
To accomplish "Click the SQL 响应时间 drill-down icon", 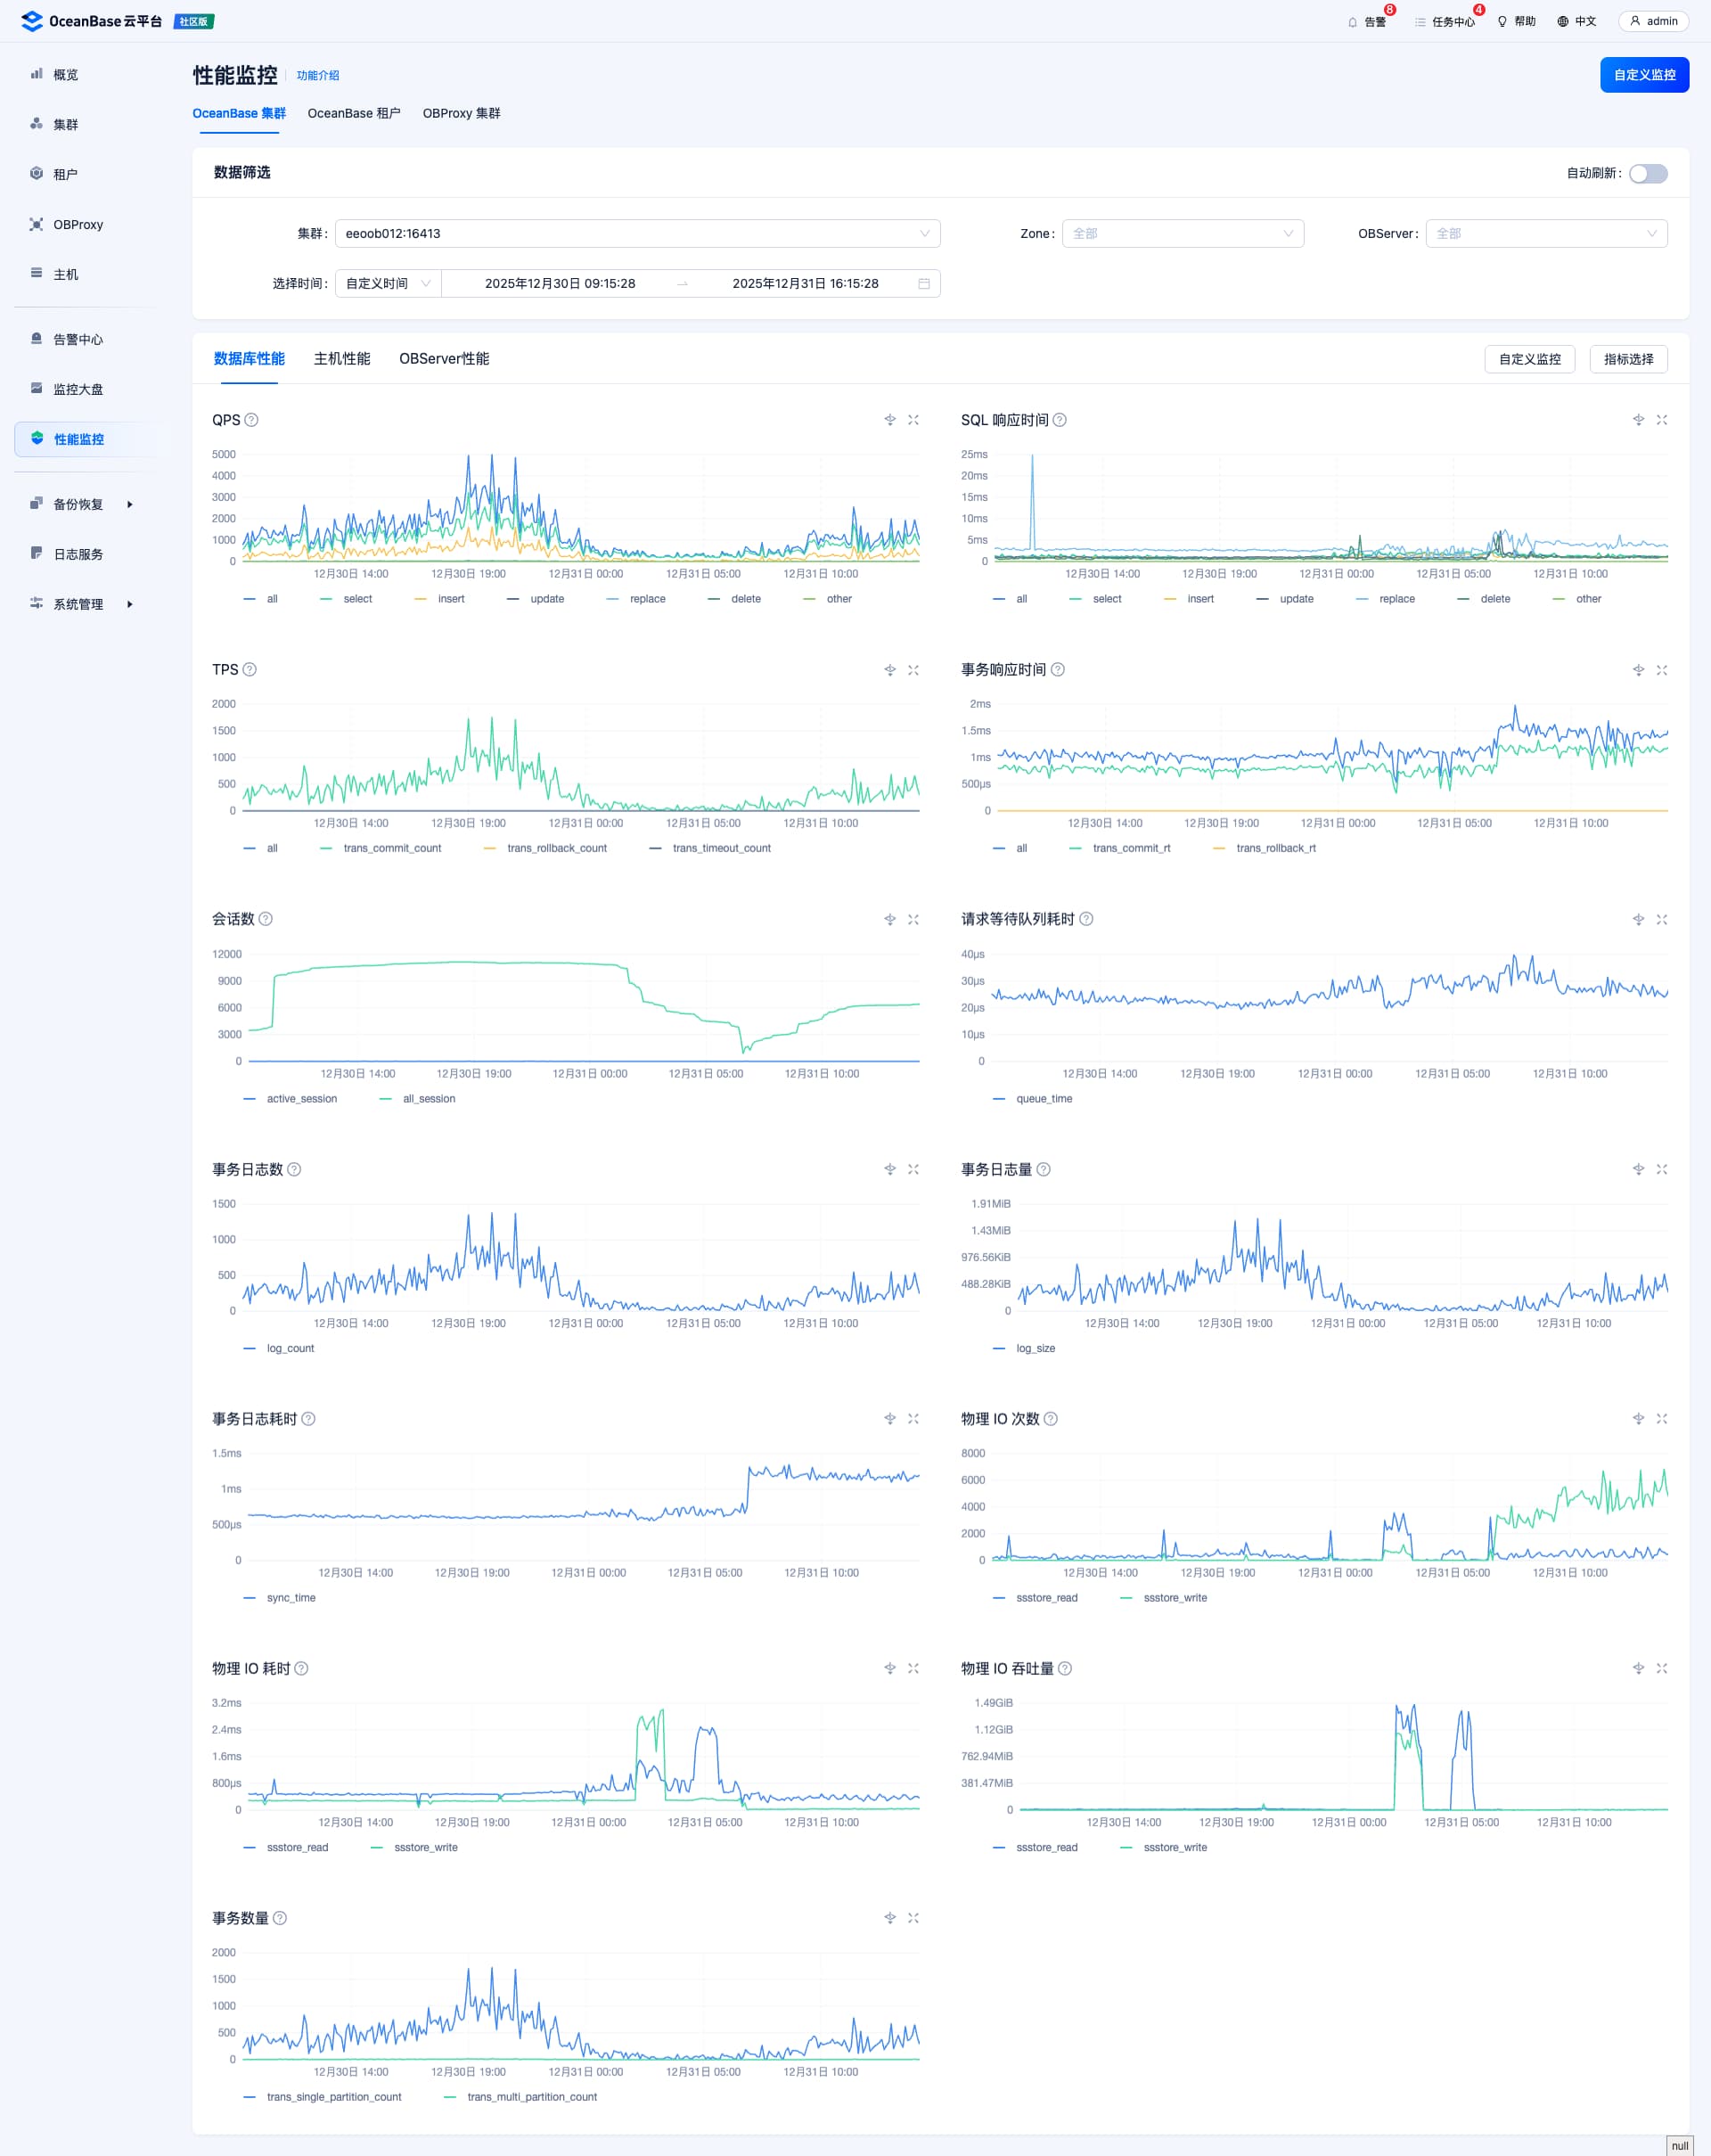I will pos(1638,420).
